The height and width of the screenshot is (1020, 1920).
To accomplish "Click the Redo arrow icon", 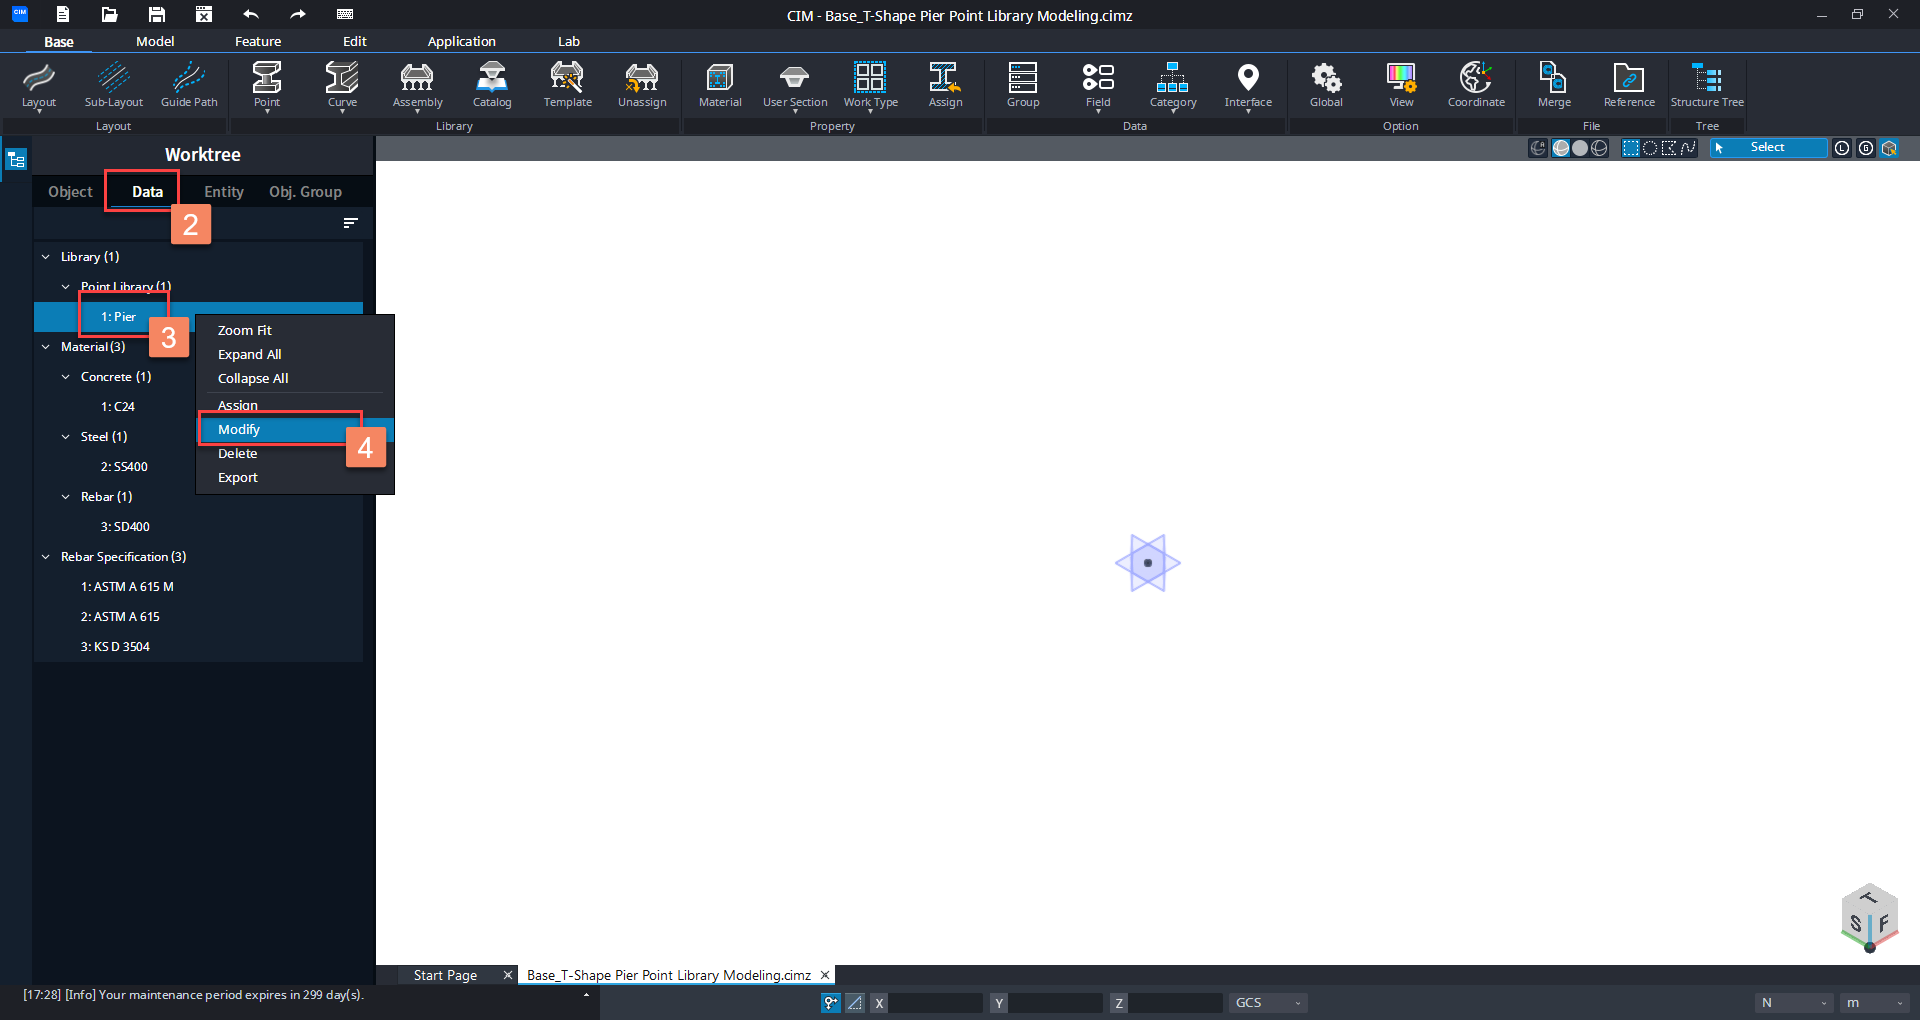I will click(x=298, y=14).
